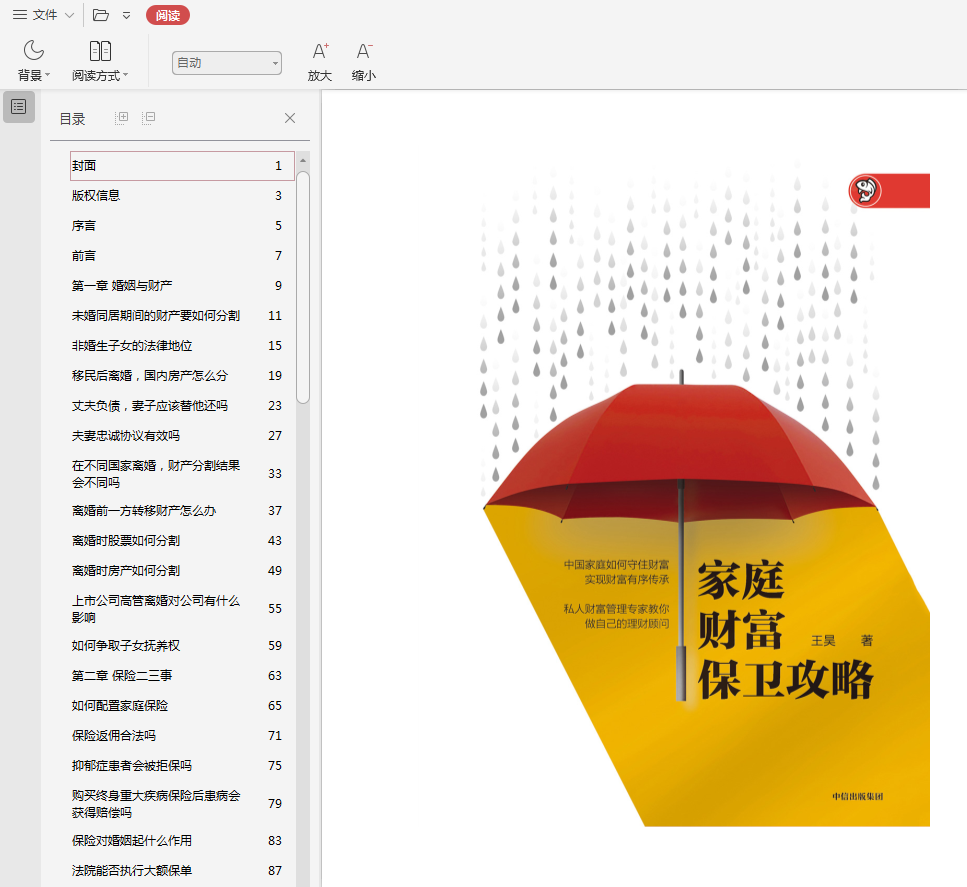Go to 非婚生子女的法律地位

tap(182, 345)
